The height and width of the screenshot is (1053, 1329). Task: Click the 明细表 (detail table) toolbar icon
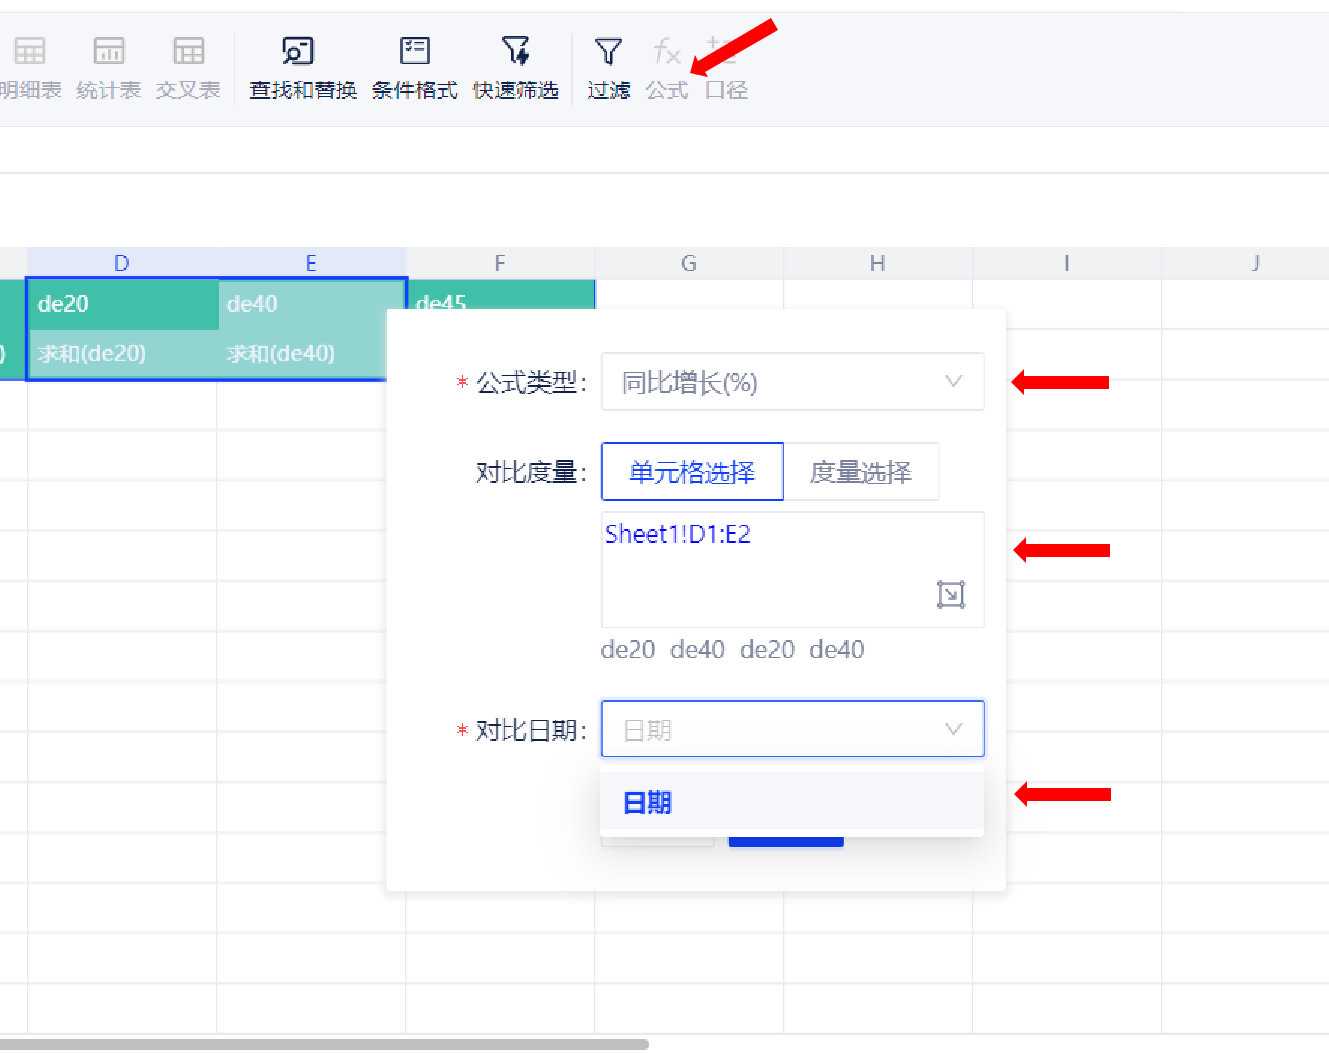pyautogui.click(x=30, y=52)
